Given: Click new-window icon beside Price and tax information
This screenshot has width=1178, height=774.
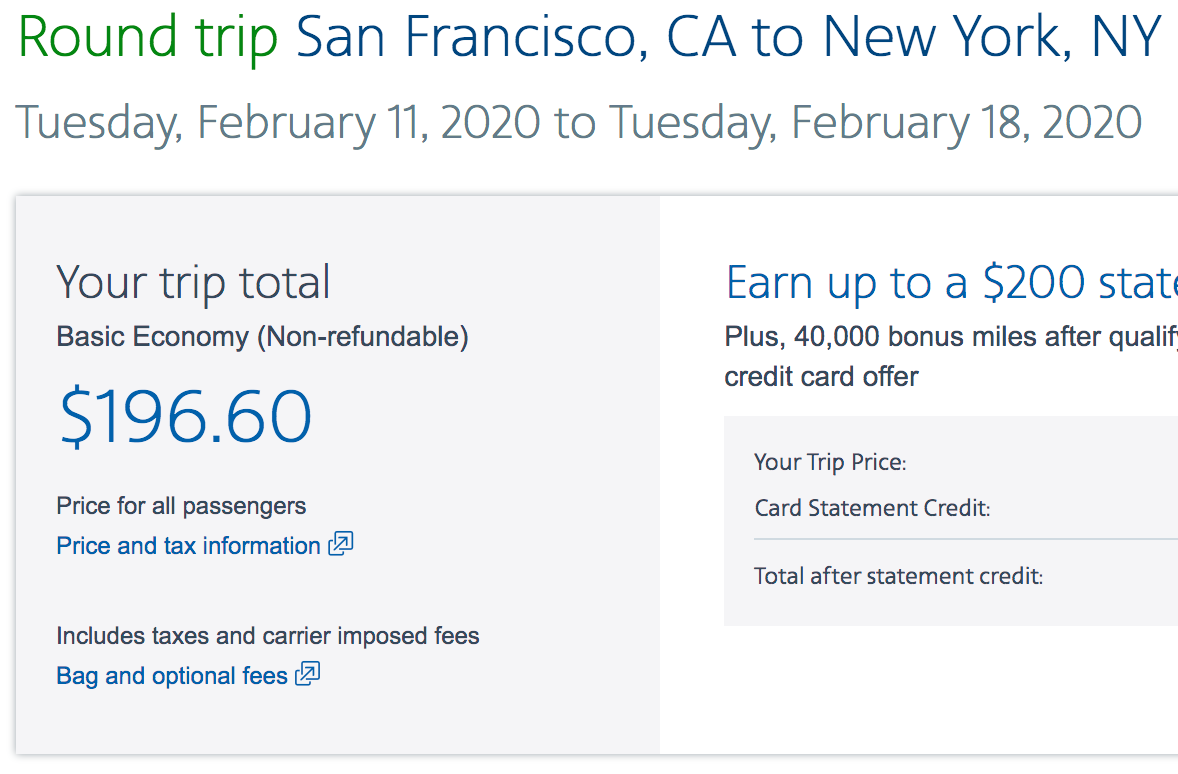Looking at the screenshot, I should coord(341,545).
